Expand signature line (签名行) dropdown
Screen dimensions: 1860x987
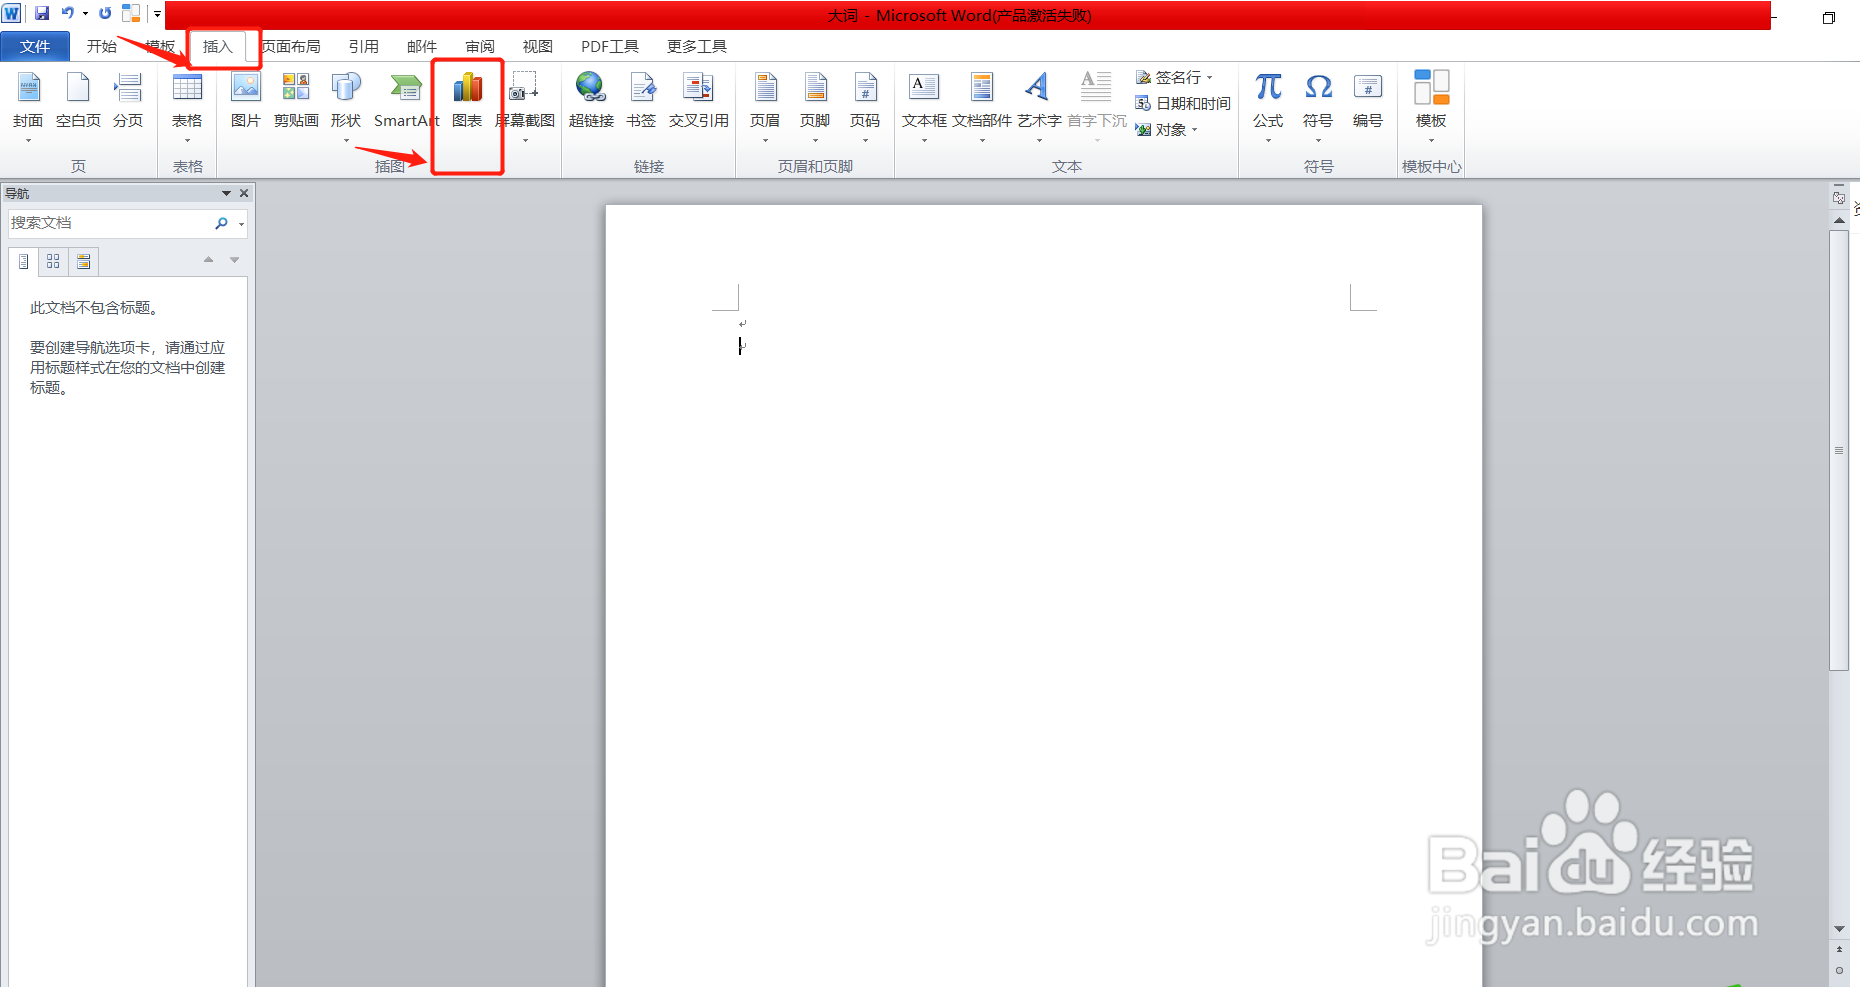1209,77
